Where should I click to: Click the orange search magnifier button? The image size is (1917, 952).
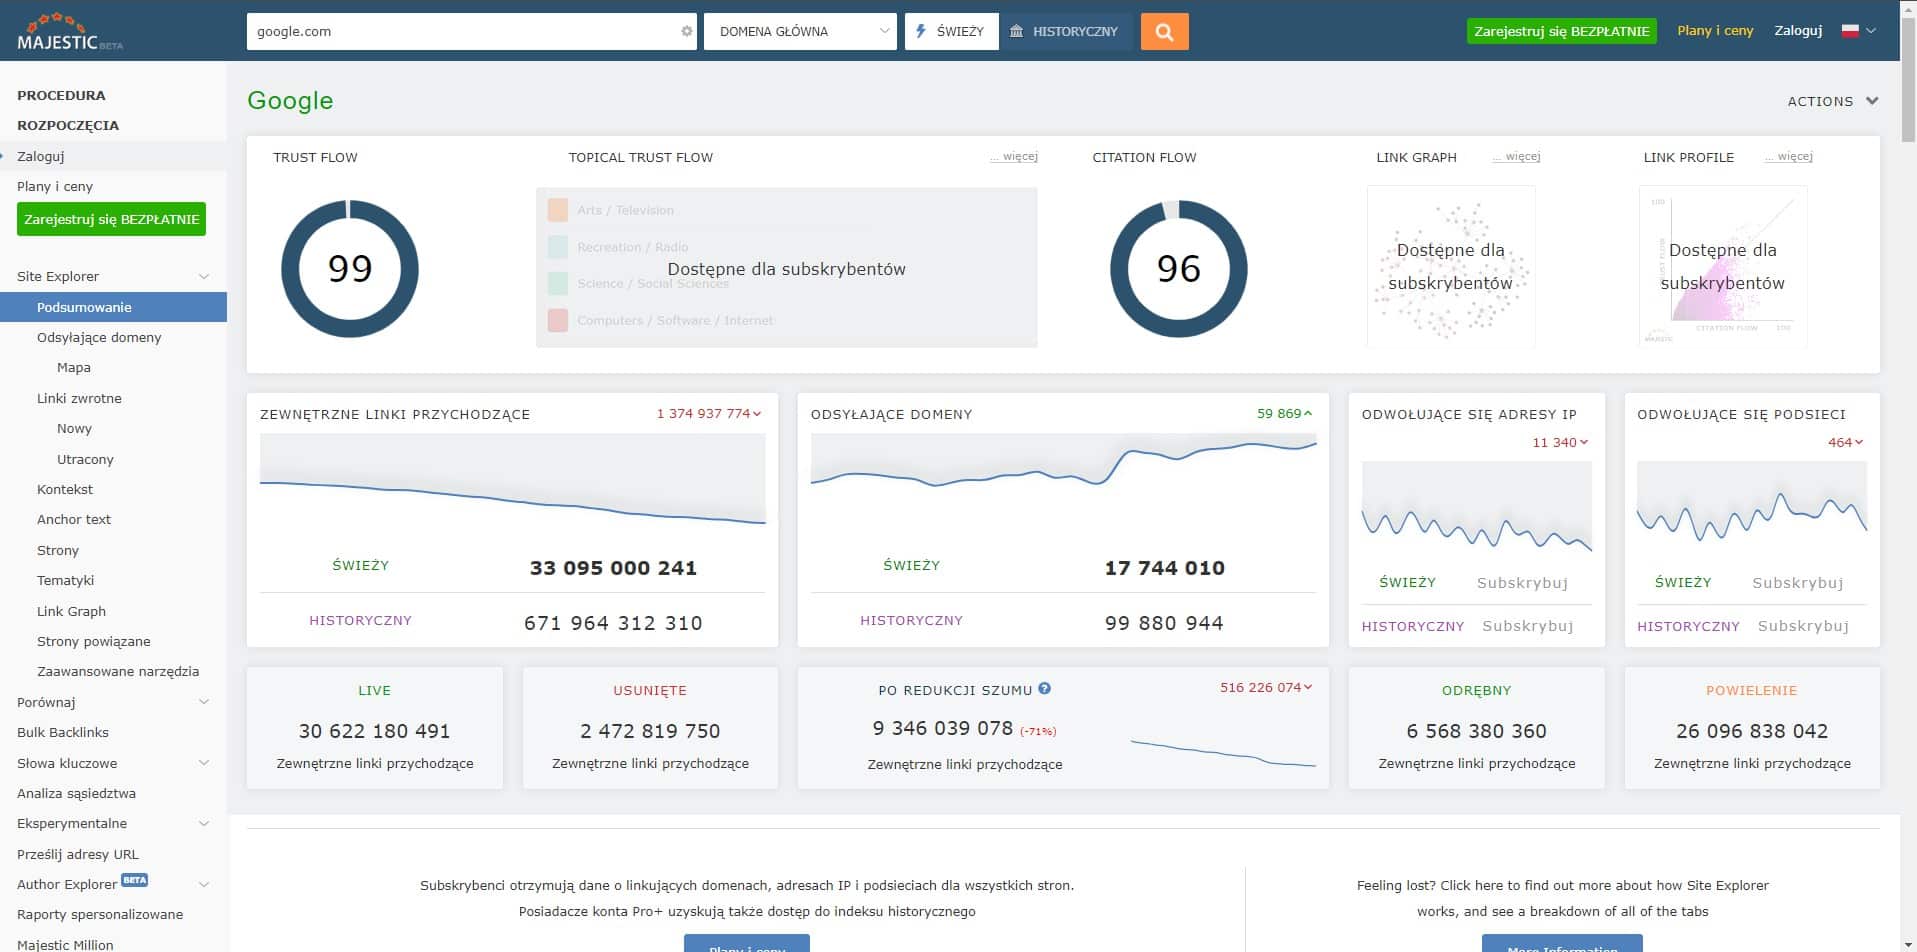click(x=1164, y=31)
